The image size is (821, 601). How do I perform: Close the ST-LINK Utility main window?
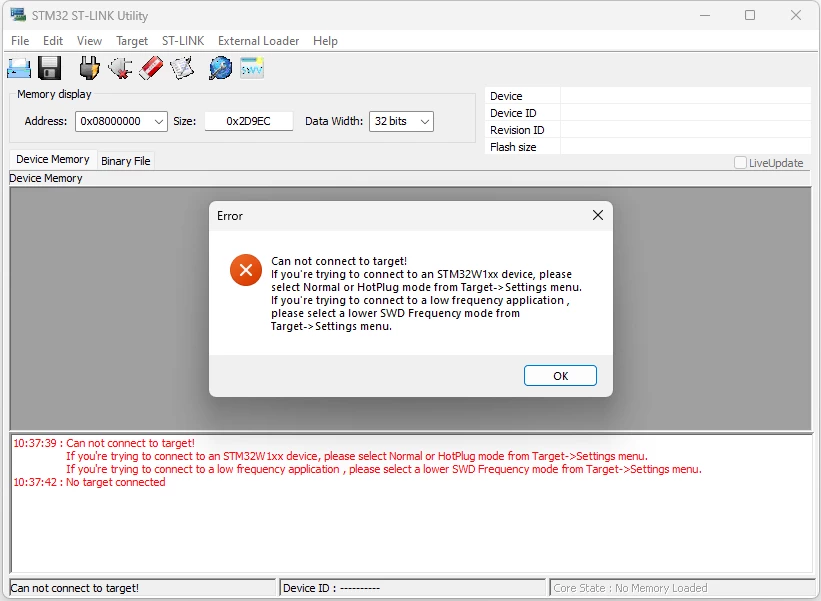click(x=796, y=15)
